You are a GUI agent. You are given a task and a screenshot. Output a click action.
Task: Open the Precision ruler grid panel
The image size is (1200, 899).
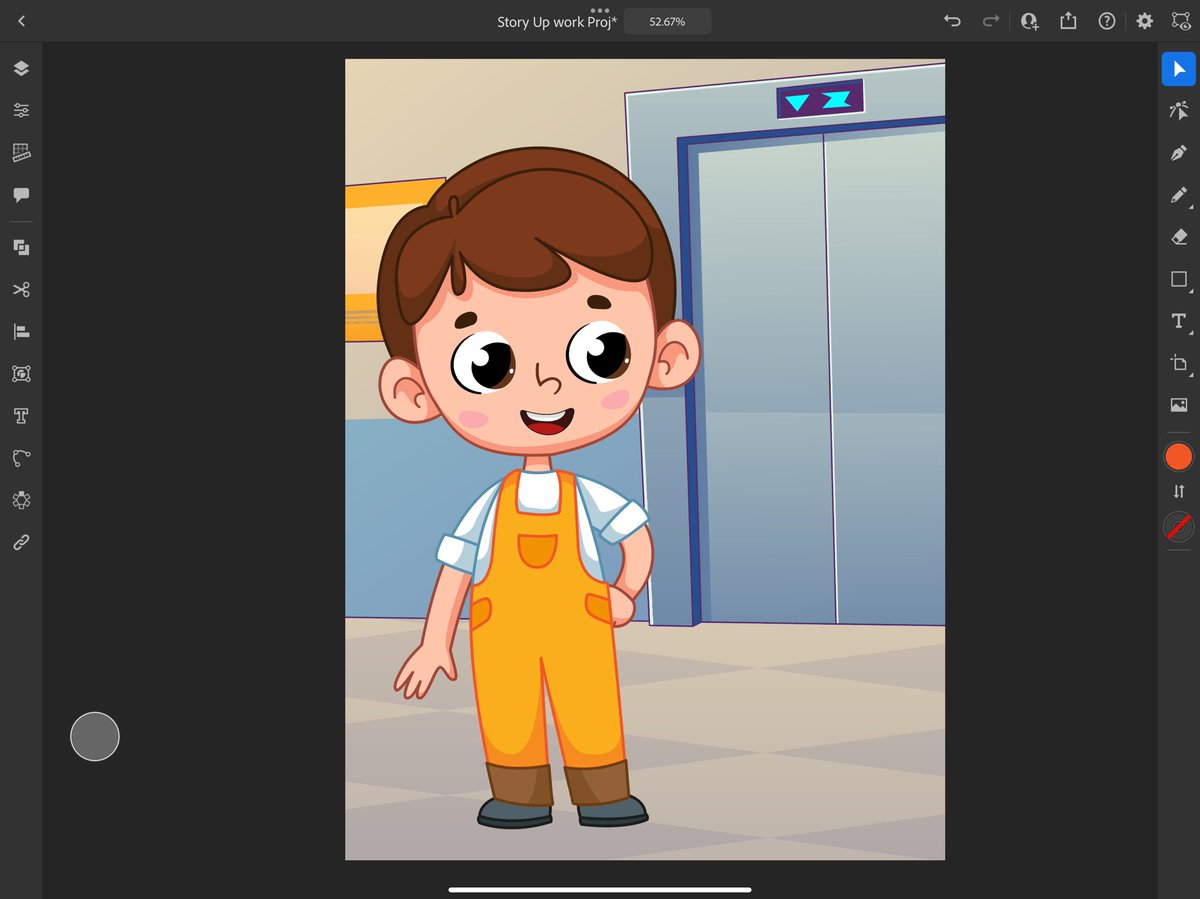point(21,153)
